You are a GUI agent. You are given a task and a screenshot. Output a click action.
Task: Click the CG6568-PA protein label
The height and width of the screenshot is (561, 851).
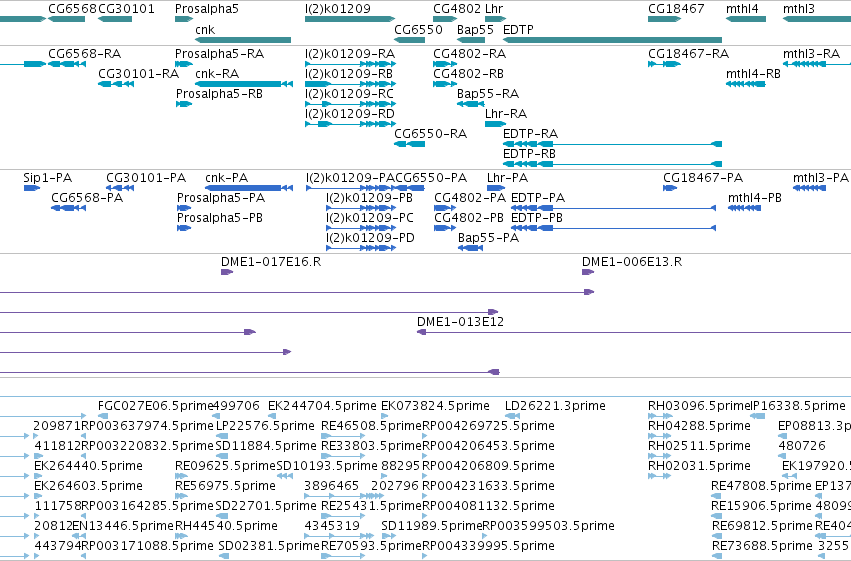[x=87, y=198]
